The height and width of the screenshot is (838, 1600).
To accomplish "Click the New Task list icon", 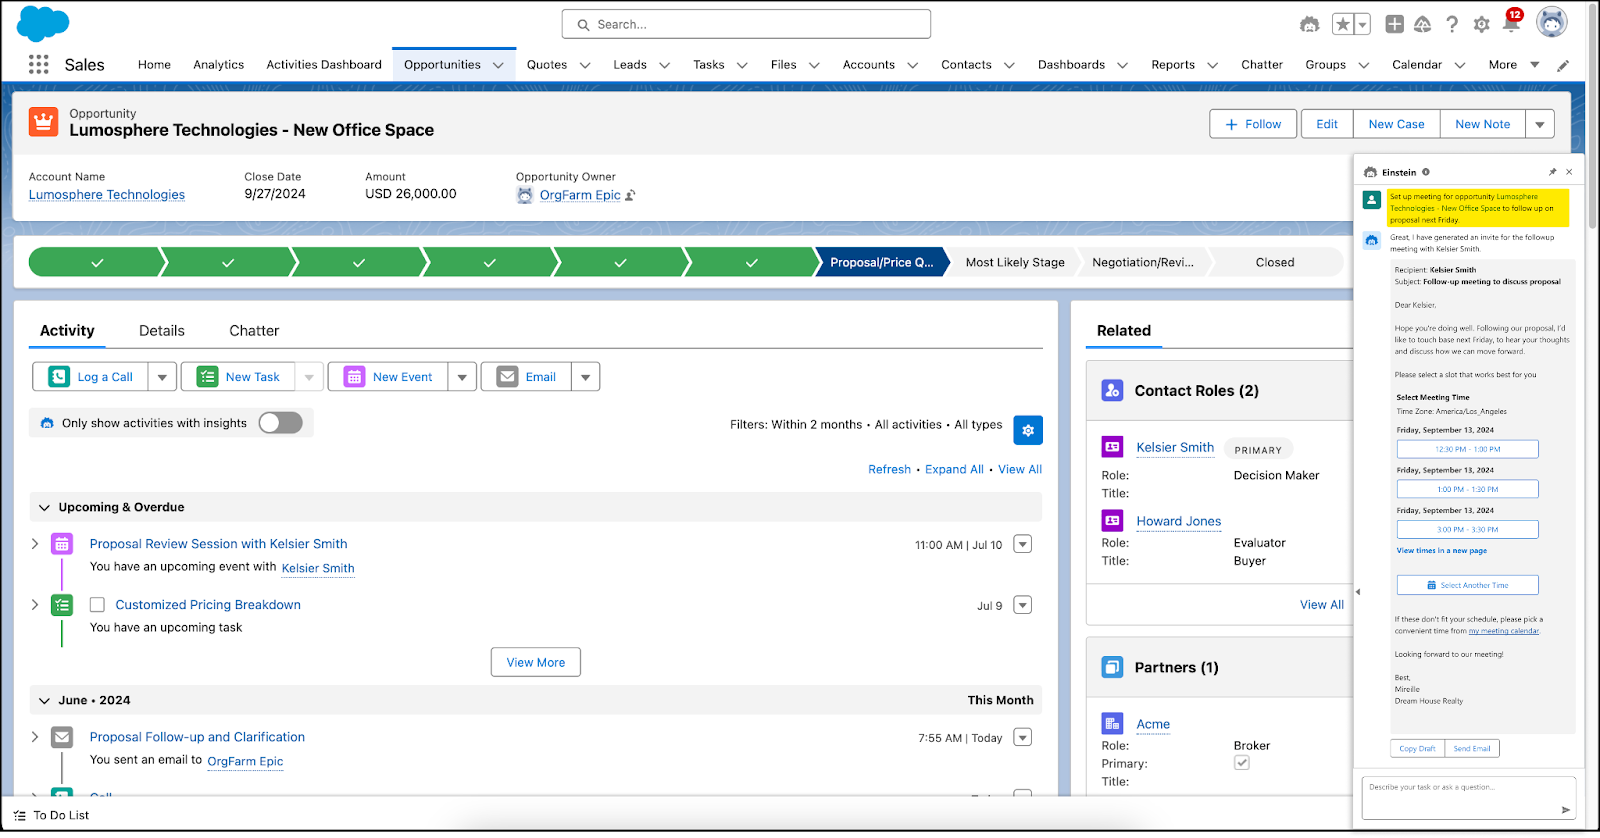I will (x=207, y=377).
